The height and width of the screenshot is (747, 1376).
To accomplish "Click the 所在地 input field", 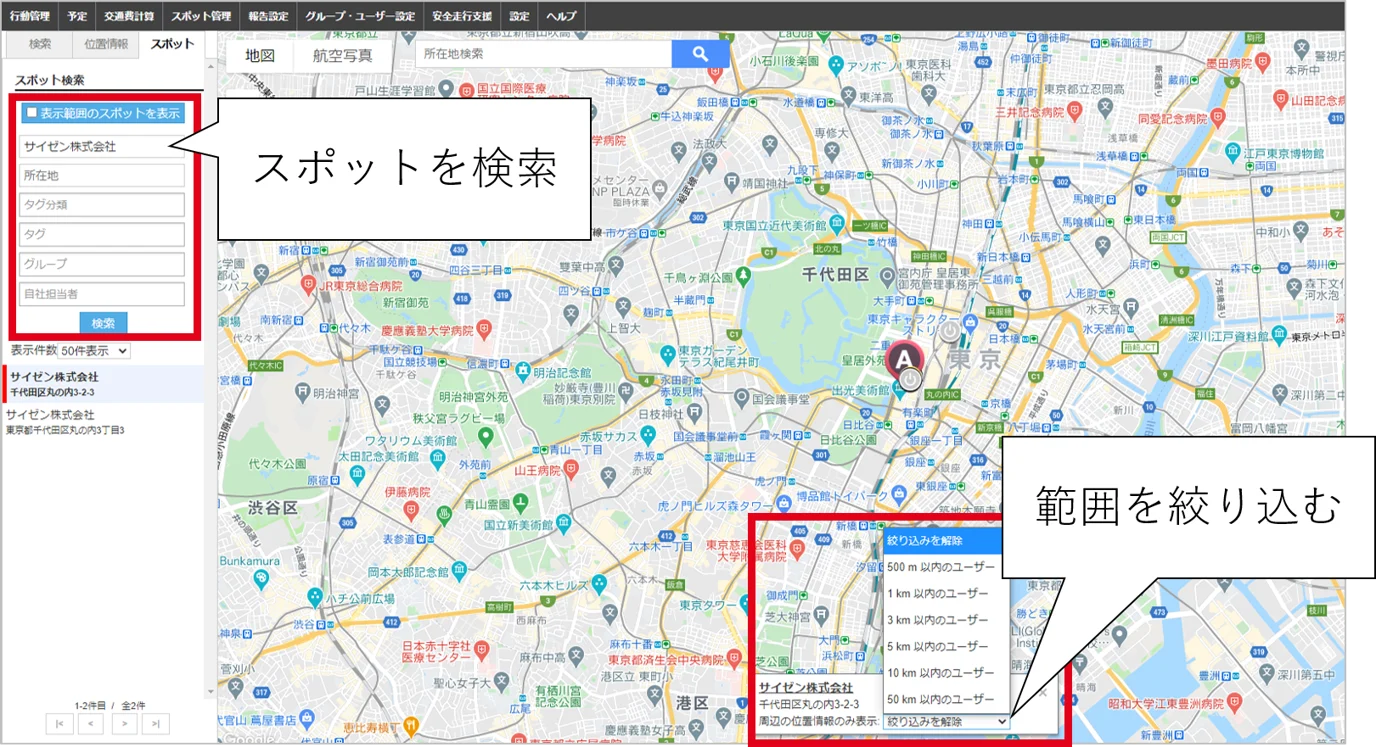I will (x=102, y=175).
